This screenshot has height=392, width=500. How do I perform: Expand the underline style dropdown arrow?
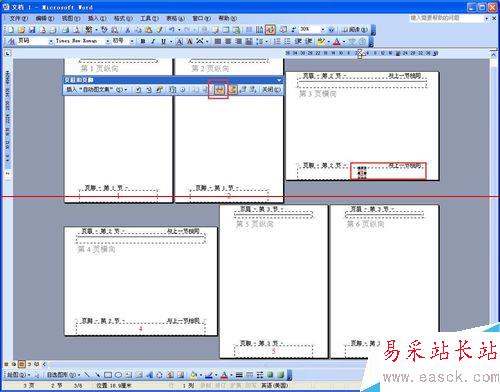pyautogui.click(x=171, y=41)
